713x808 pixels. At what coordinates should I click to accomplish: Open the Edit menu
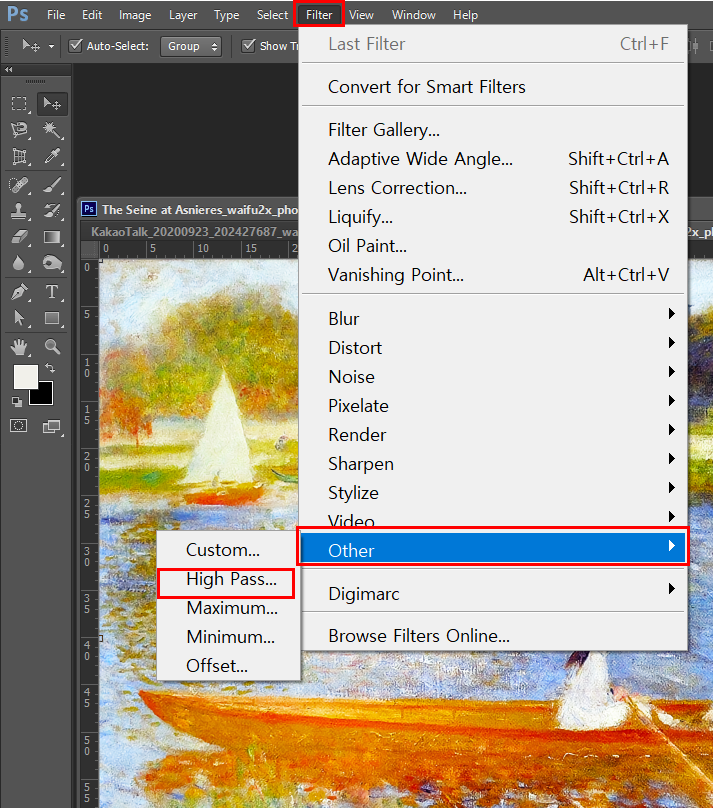click(x=92, y=15)
